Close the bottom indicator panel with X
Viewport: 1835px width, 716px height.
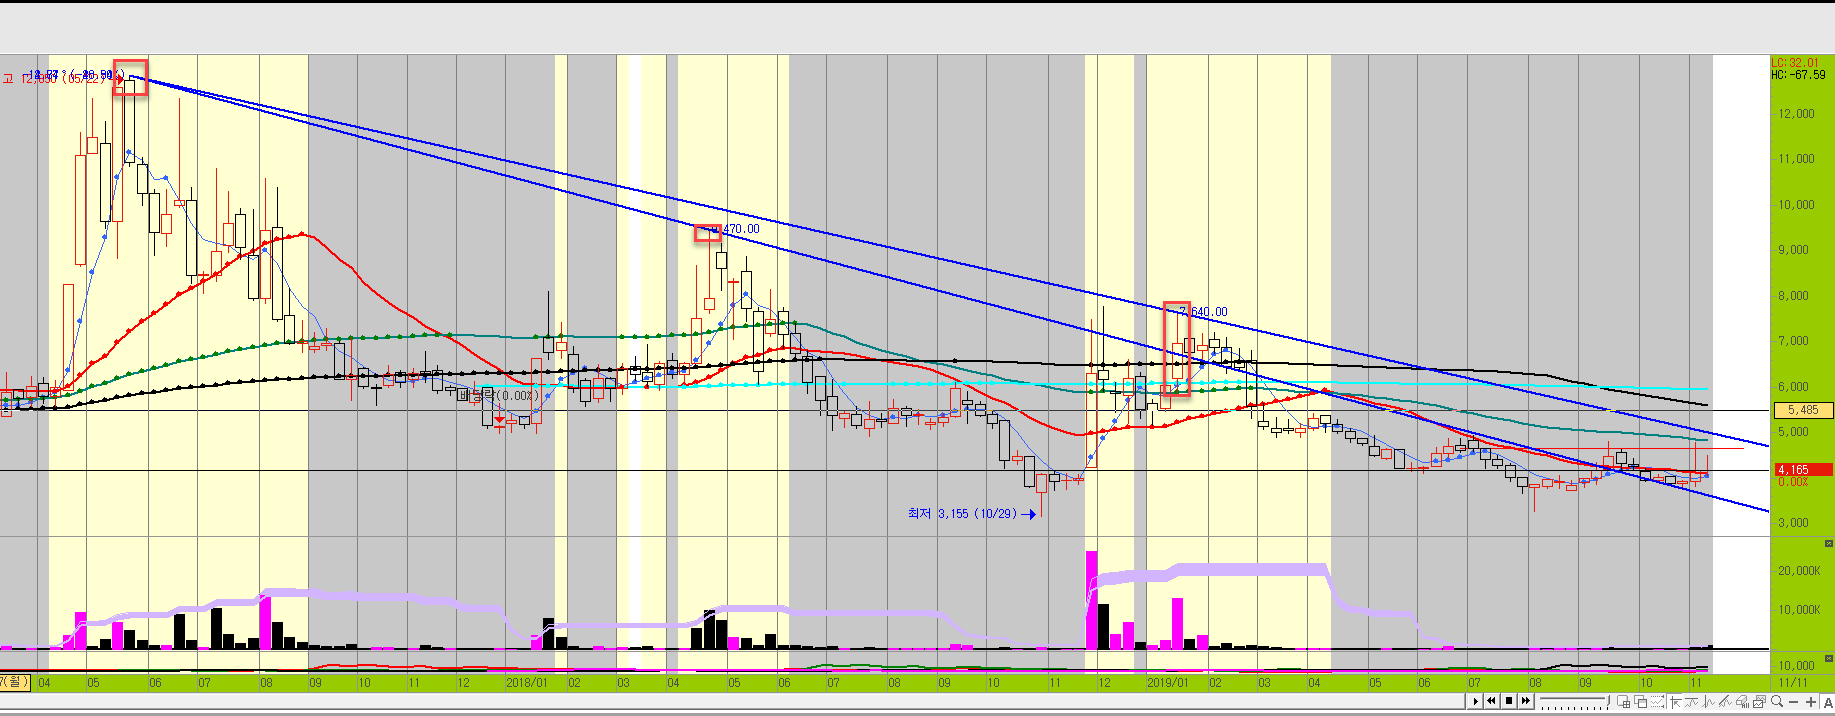click(x=1829, y=658)
